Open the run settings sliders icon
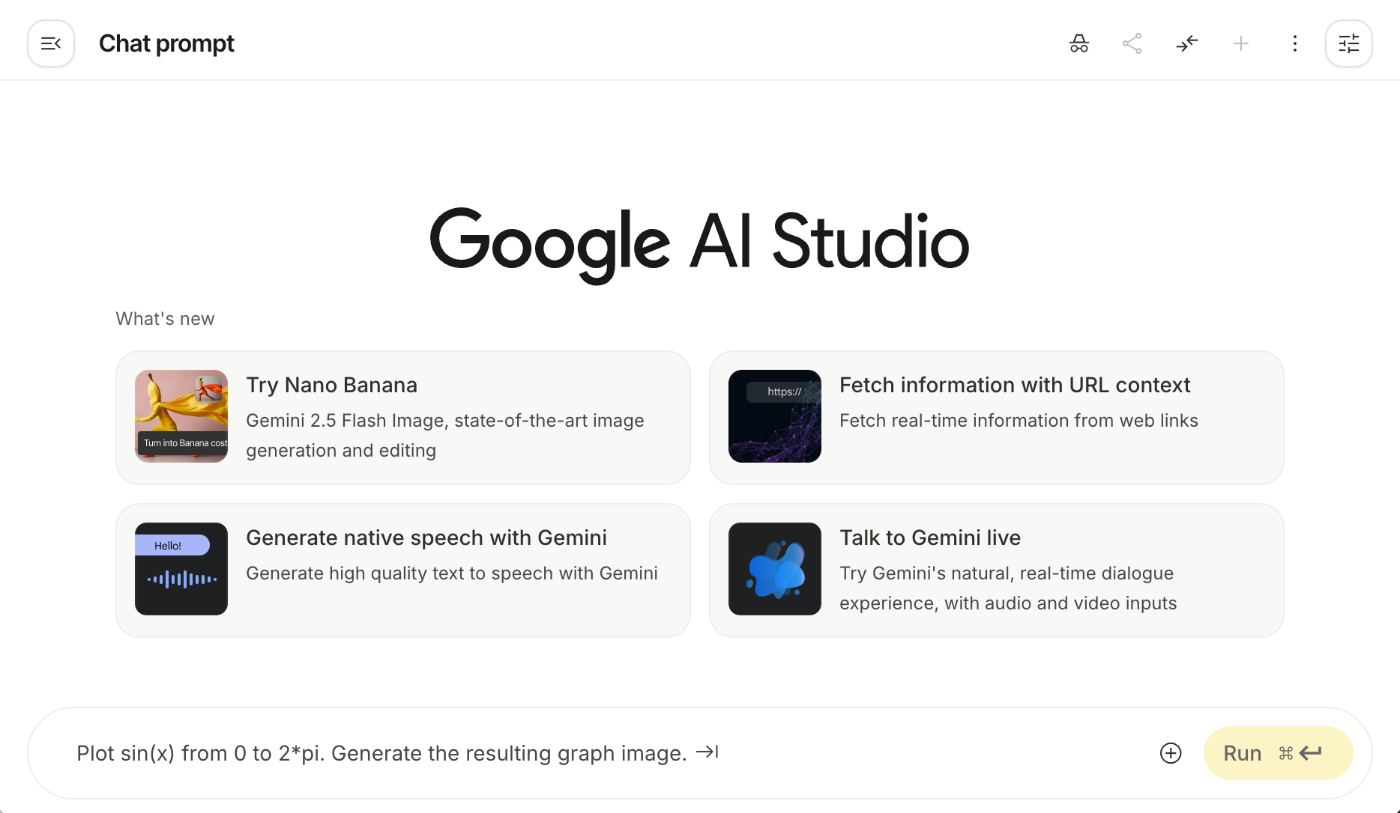 pos(1349,44)
